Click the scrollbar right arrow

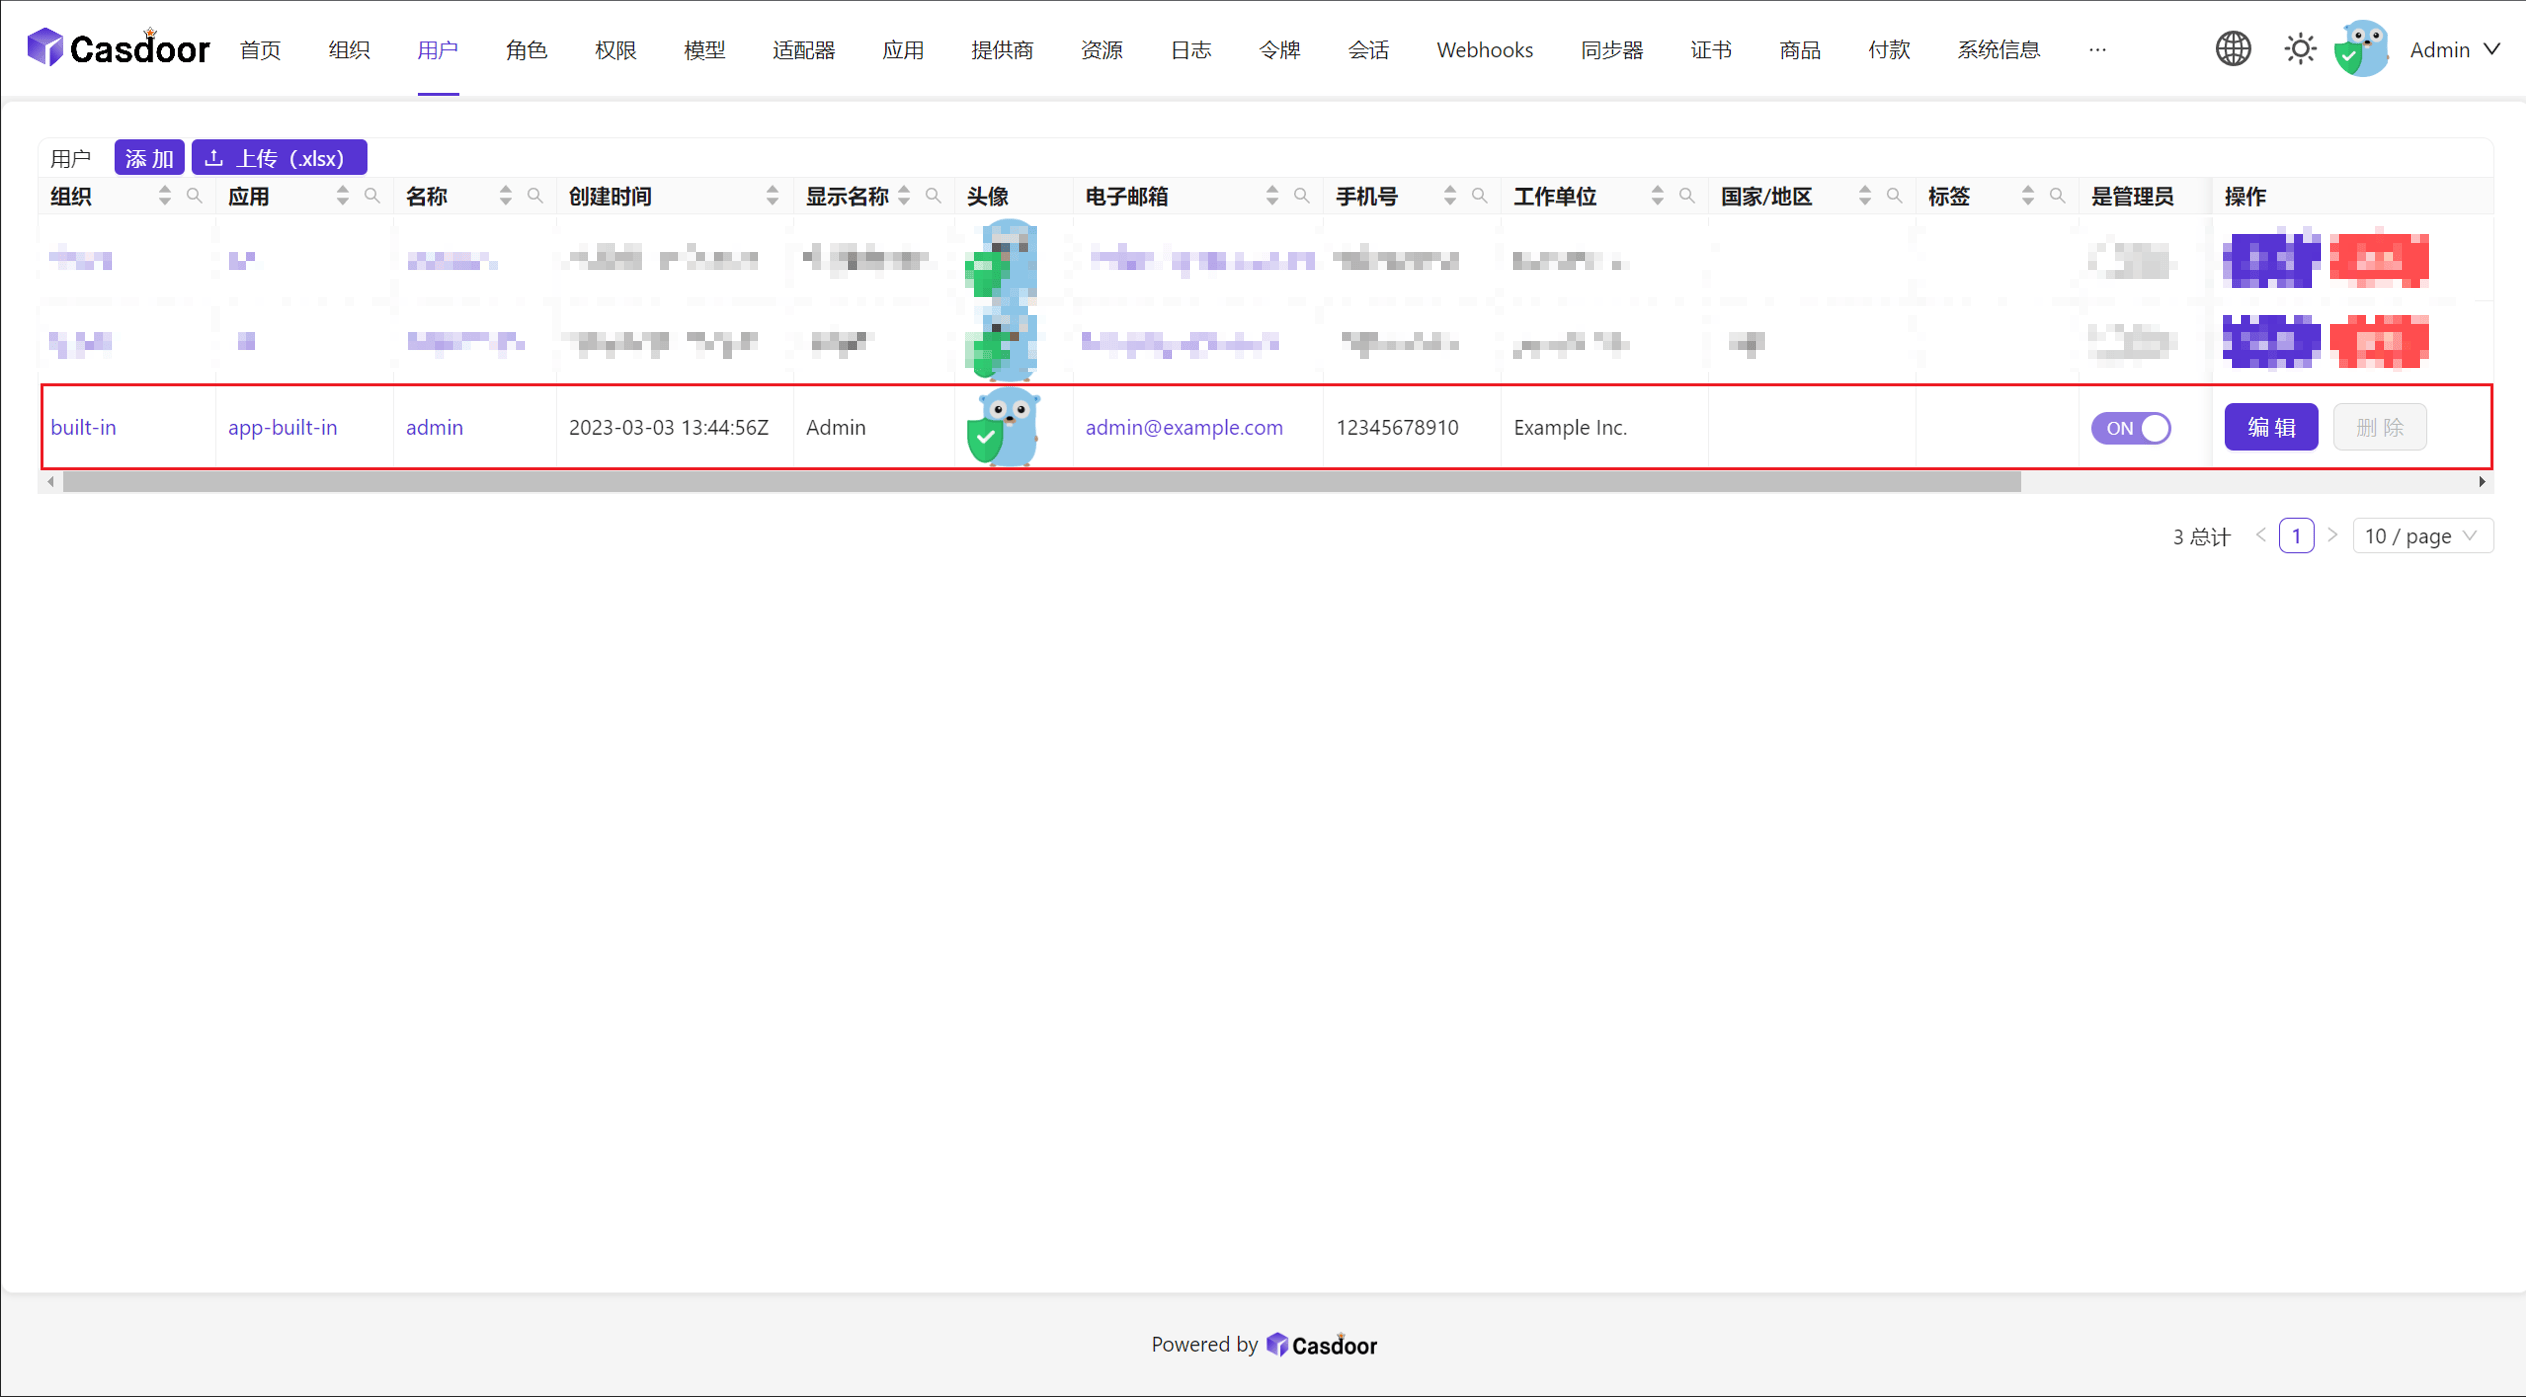(2481, 482)
